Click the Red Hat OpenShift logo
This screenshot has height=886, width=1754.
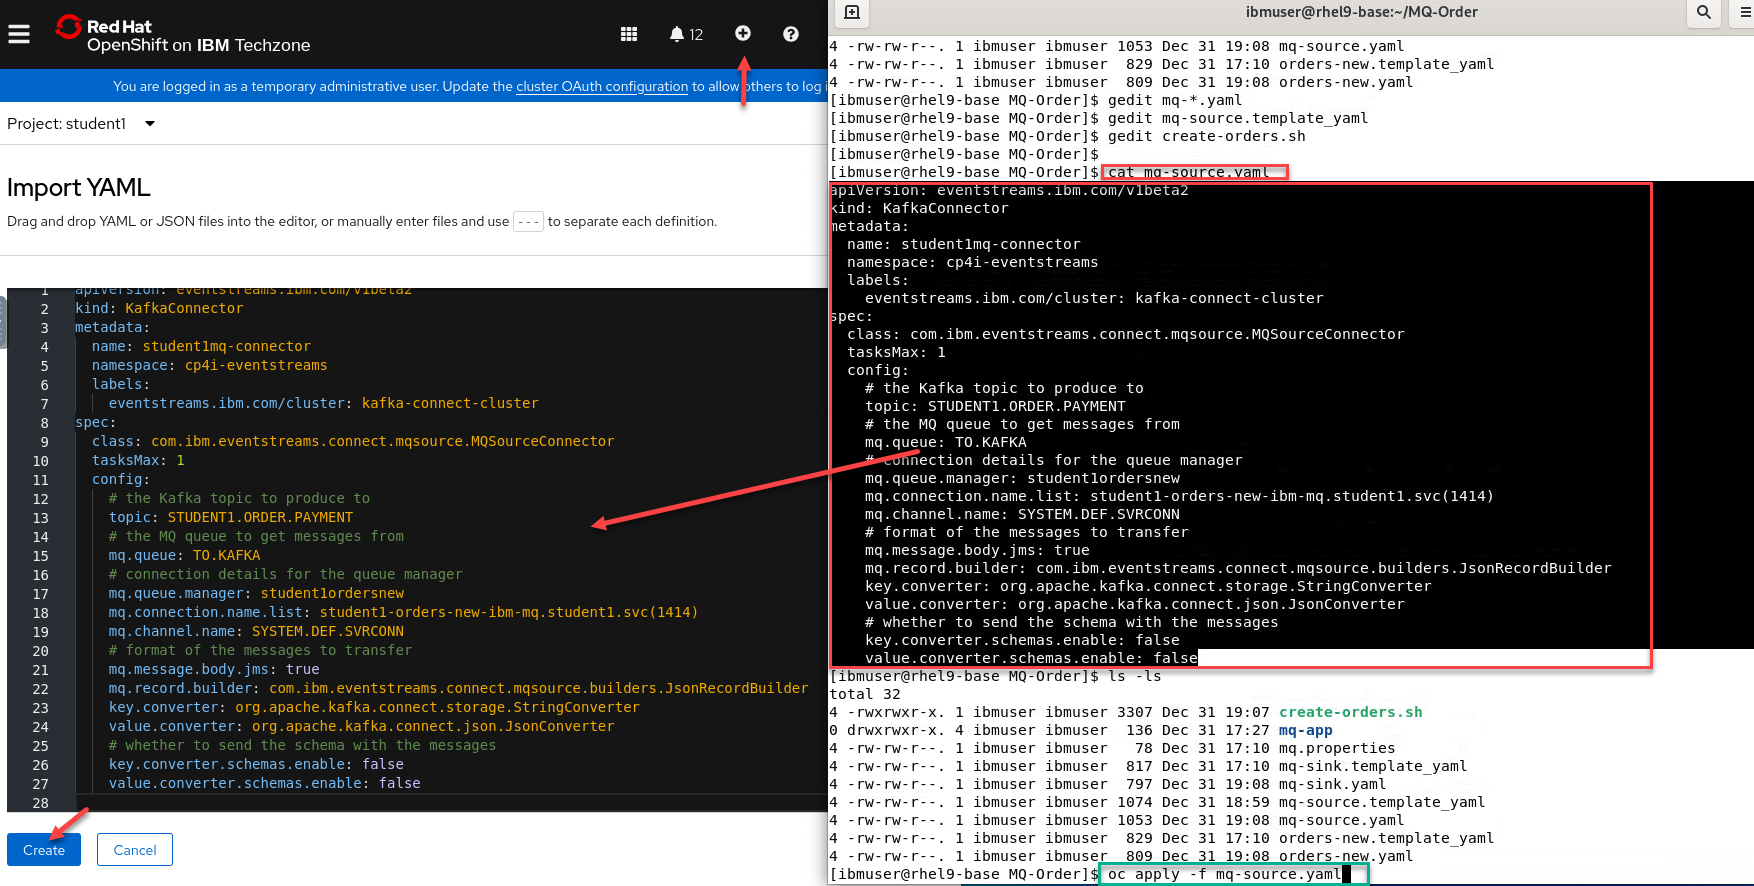(x=183, y=35)
